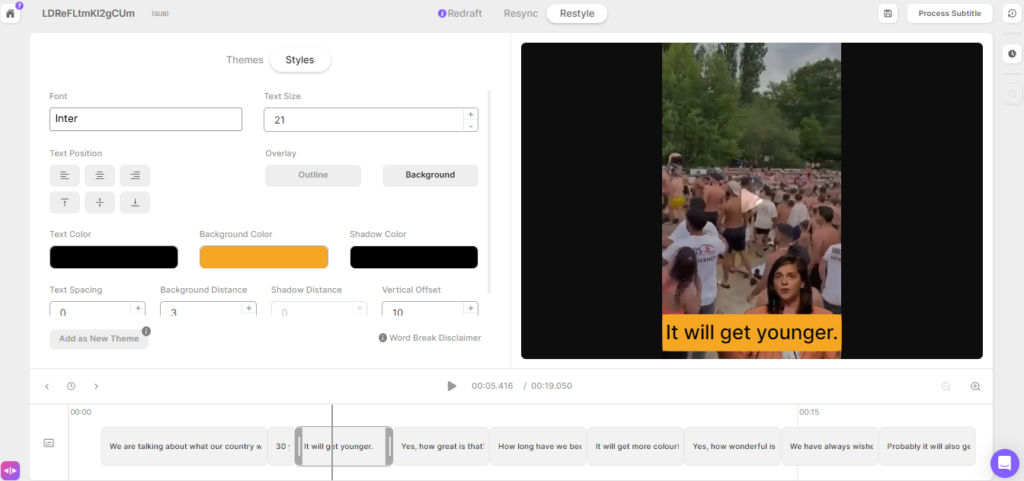Click project name LDReFLtmKI2gCUm
This screenshot has height=481, width=1024.
[x=88, y=13]
